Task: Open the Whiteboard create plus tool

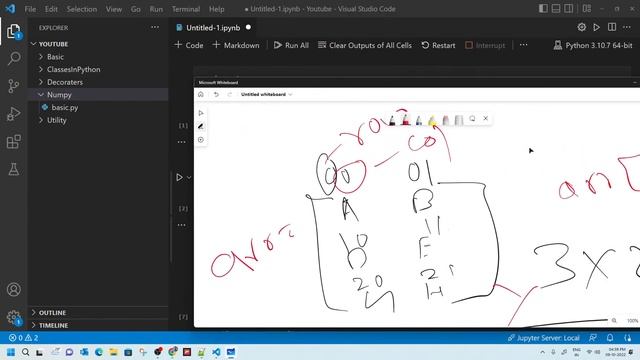Action: [201, 140]
